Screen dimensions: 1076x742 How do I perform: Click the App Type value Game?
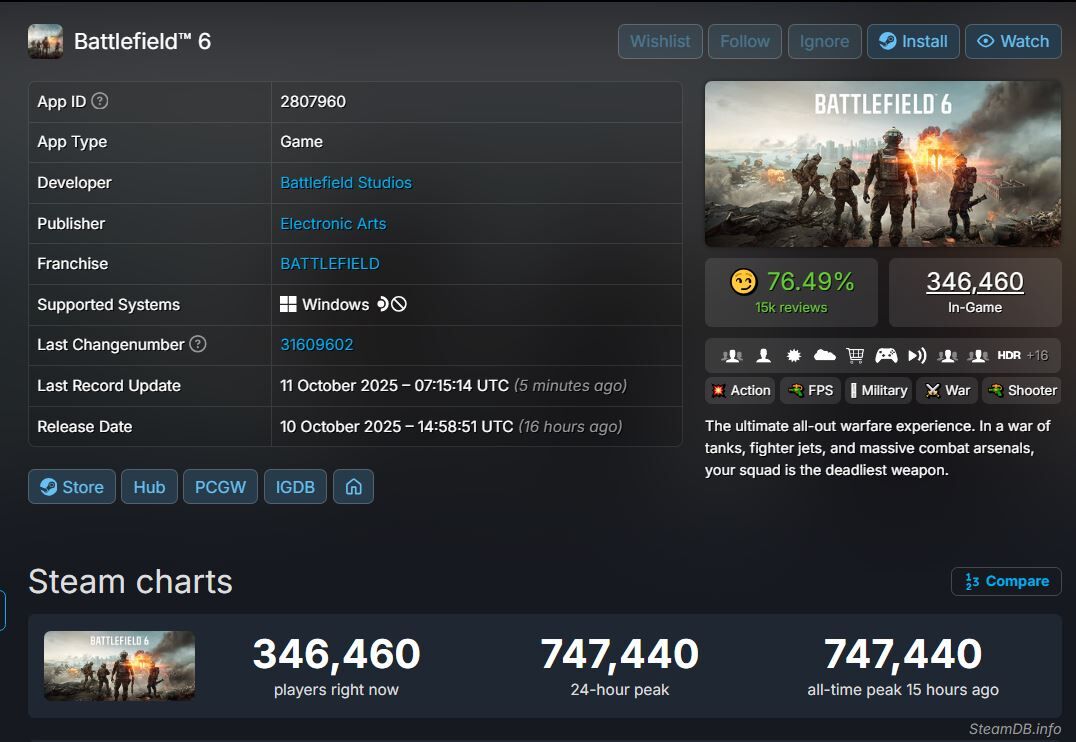301,142
